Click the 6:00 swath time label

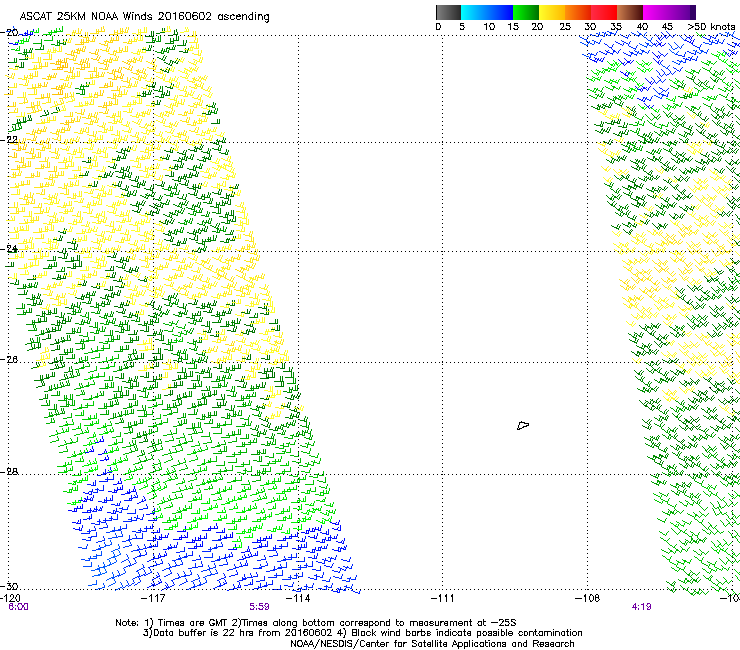[18, 607]
